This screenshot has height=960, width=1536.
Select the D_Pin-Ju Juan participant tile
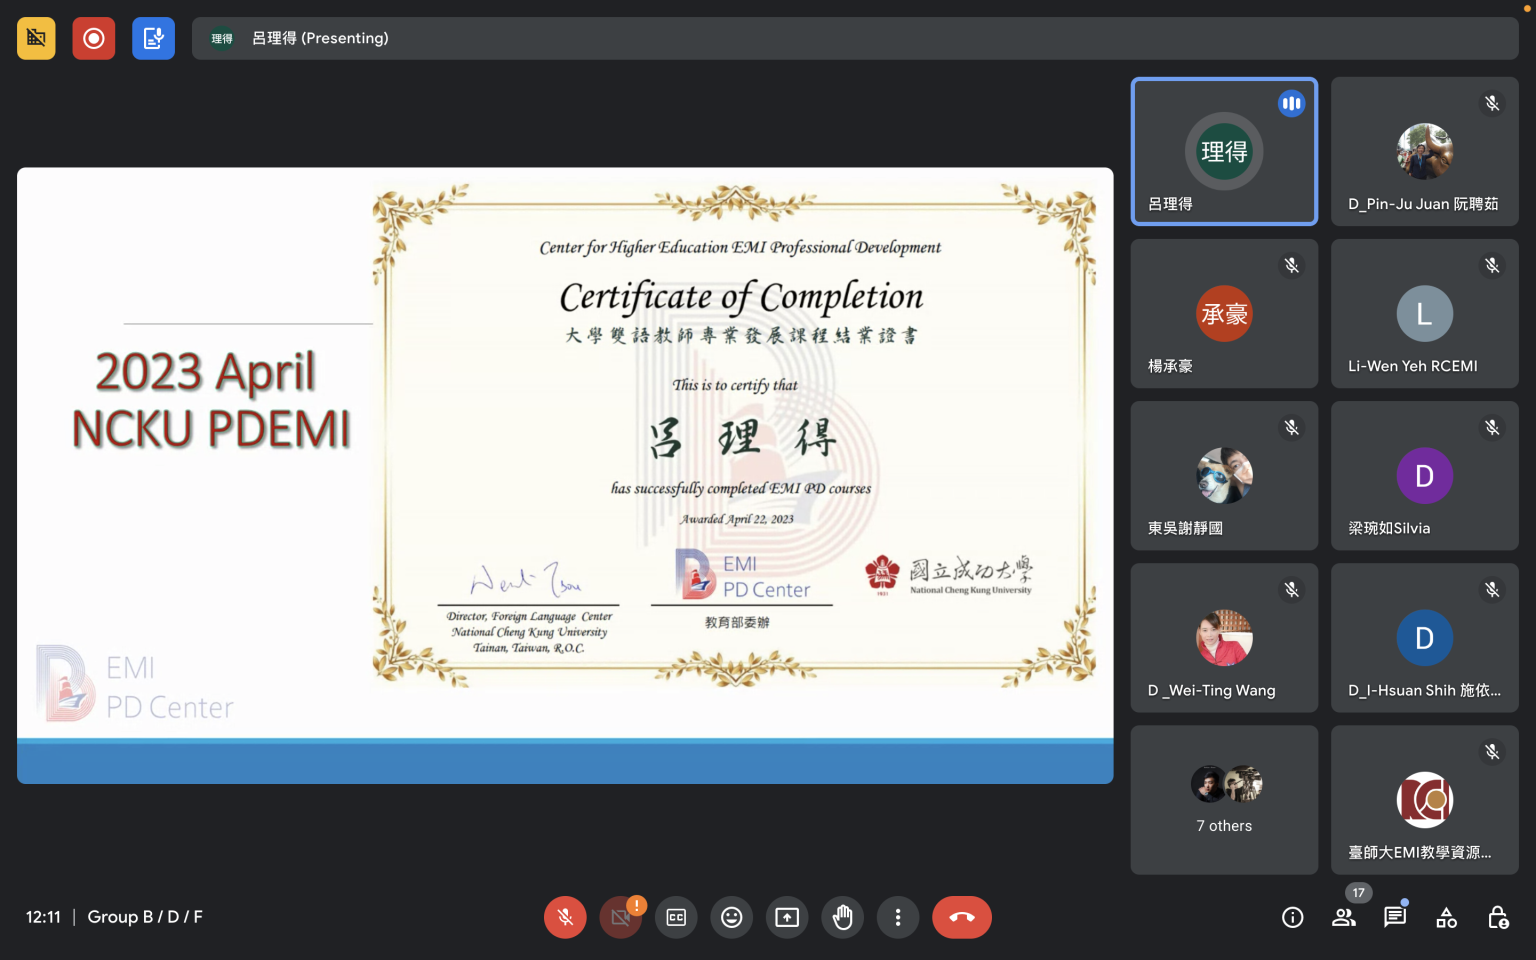point(1425,151)
